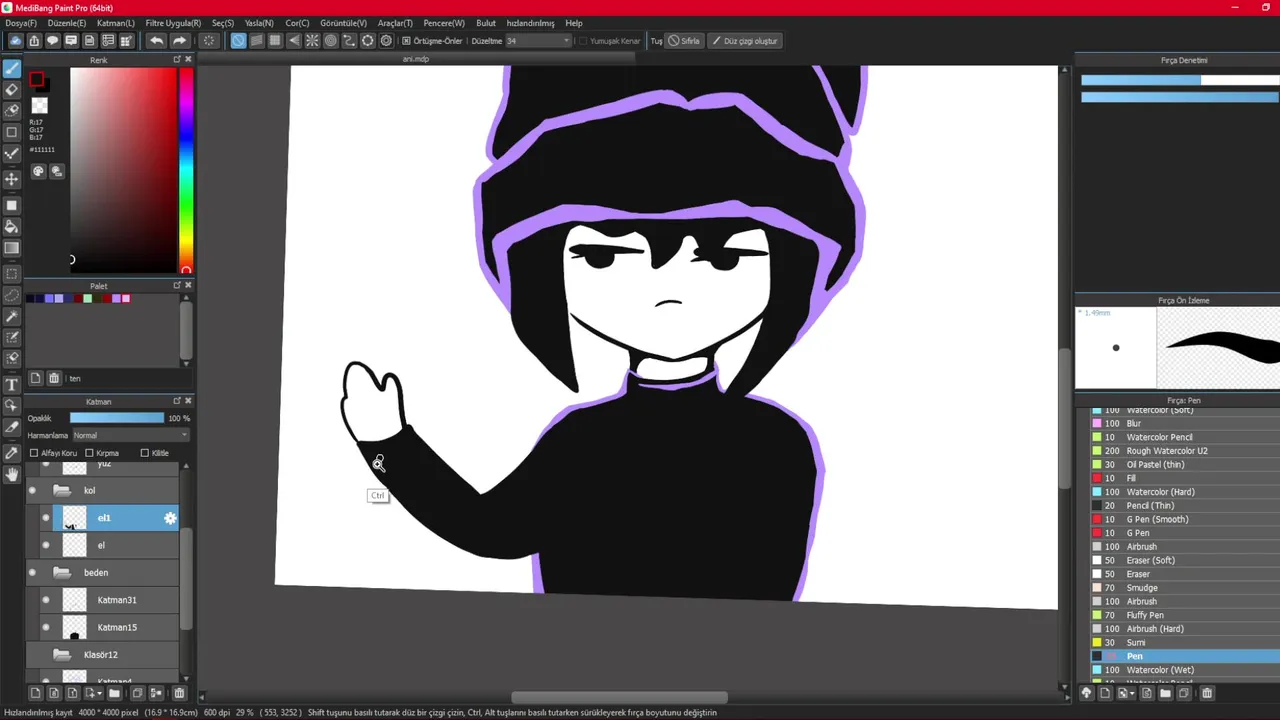This screenshot has width=1280, height=720.
Task: Adjust the Opaklık slider
Action: (x=116, y=418)
